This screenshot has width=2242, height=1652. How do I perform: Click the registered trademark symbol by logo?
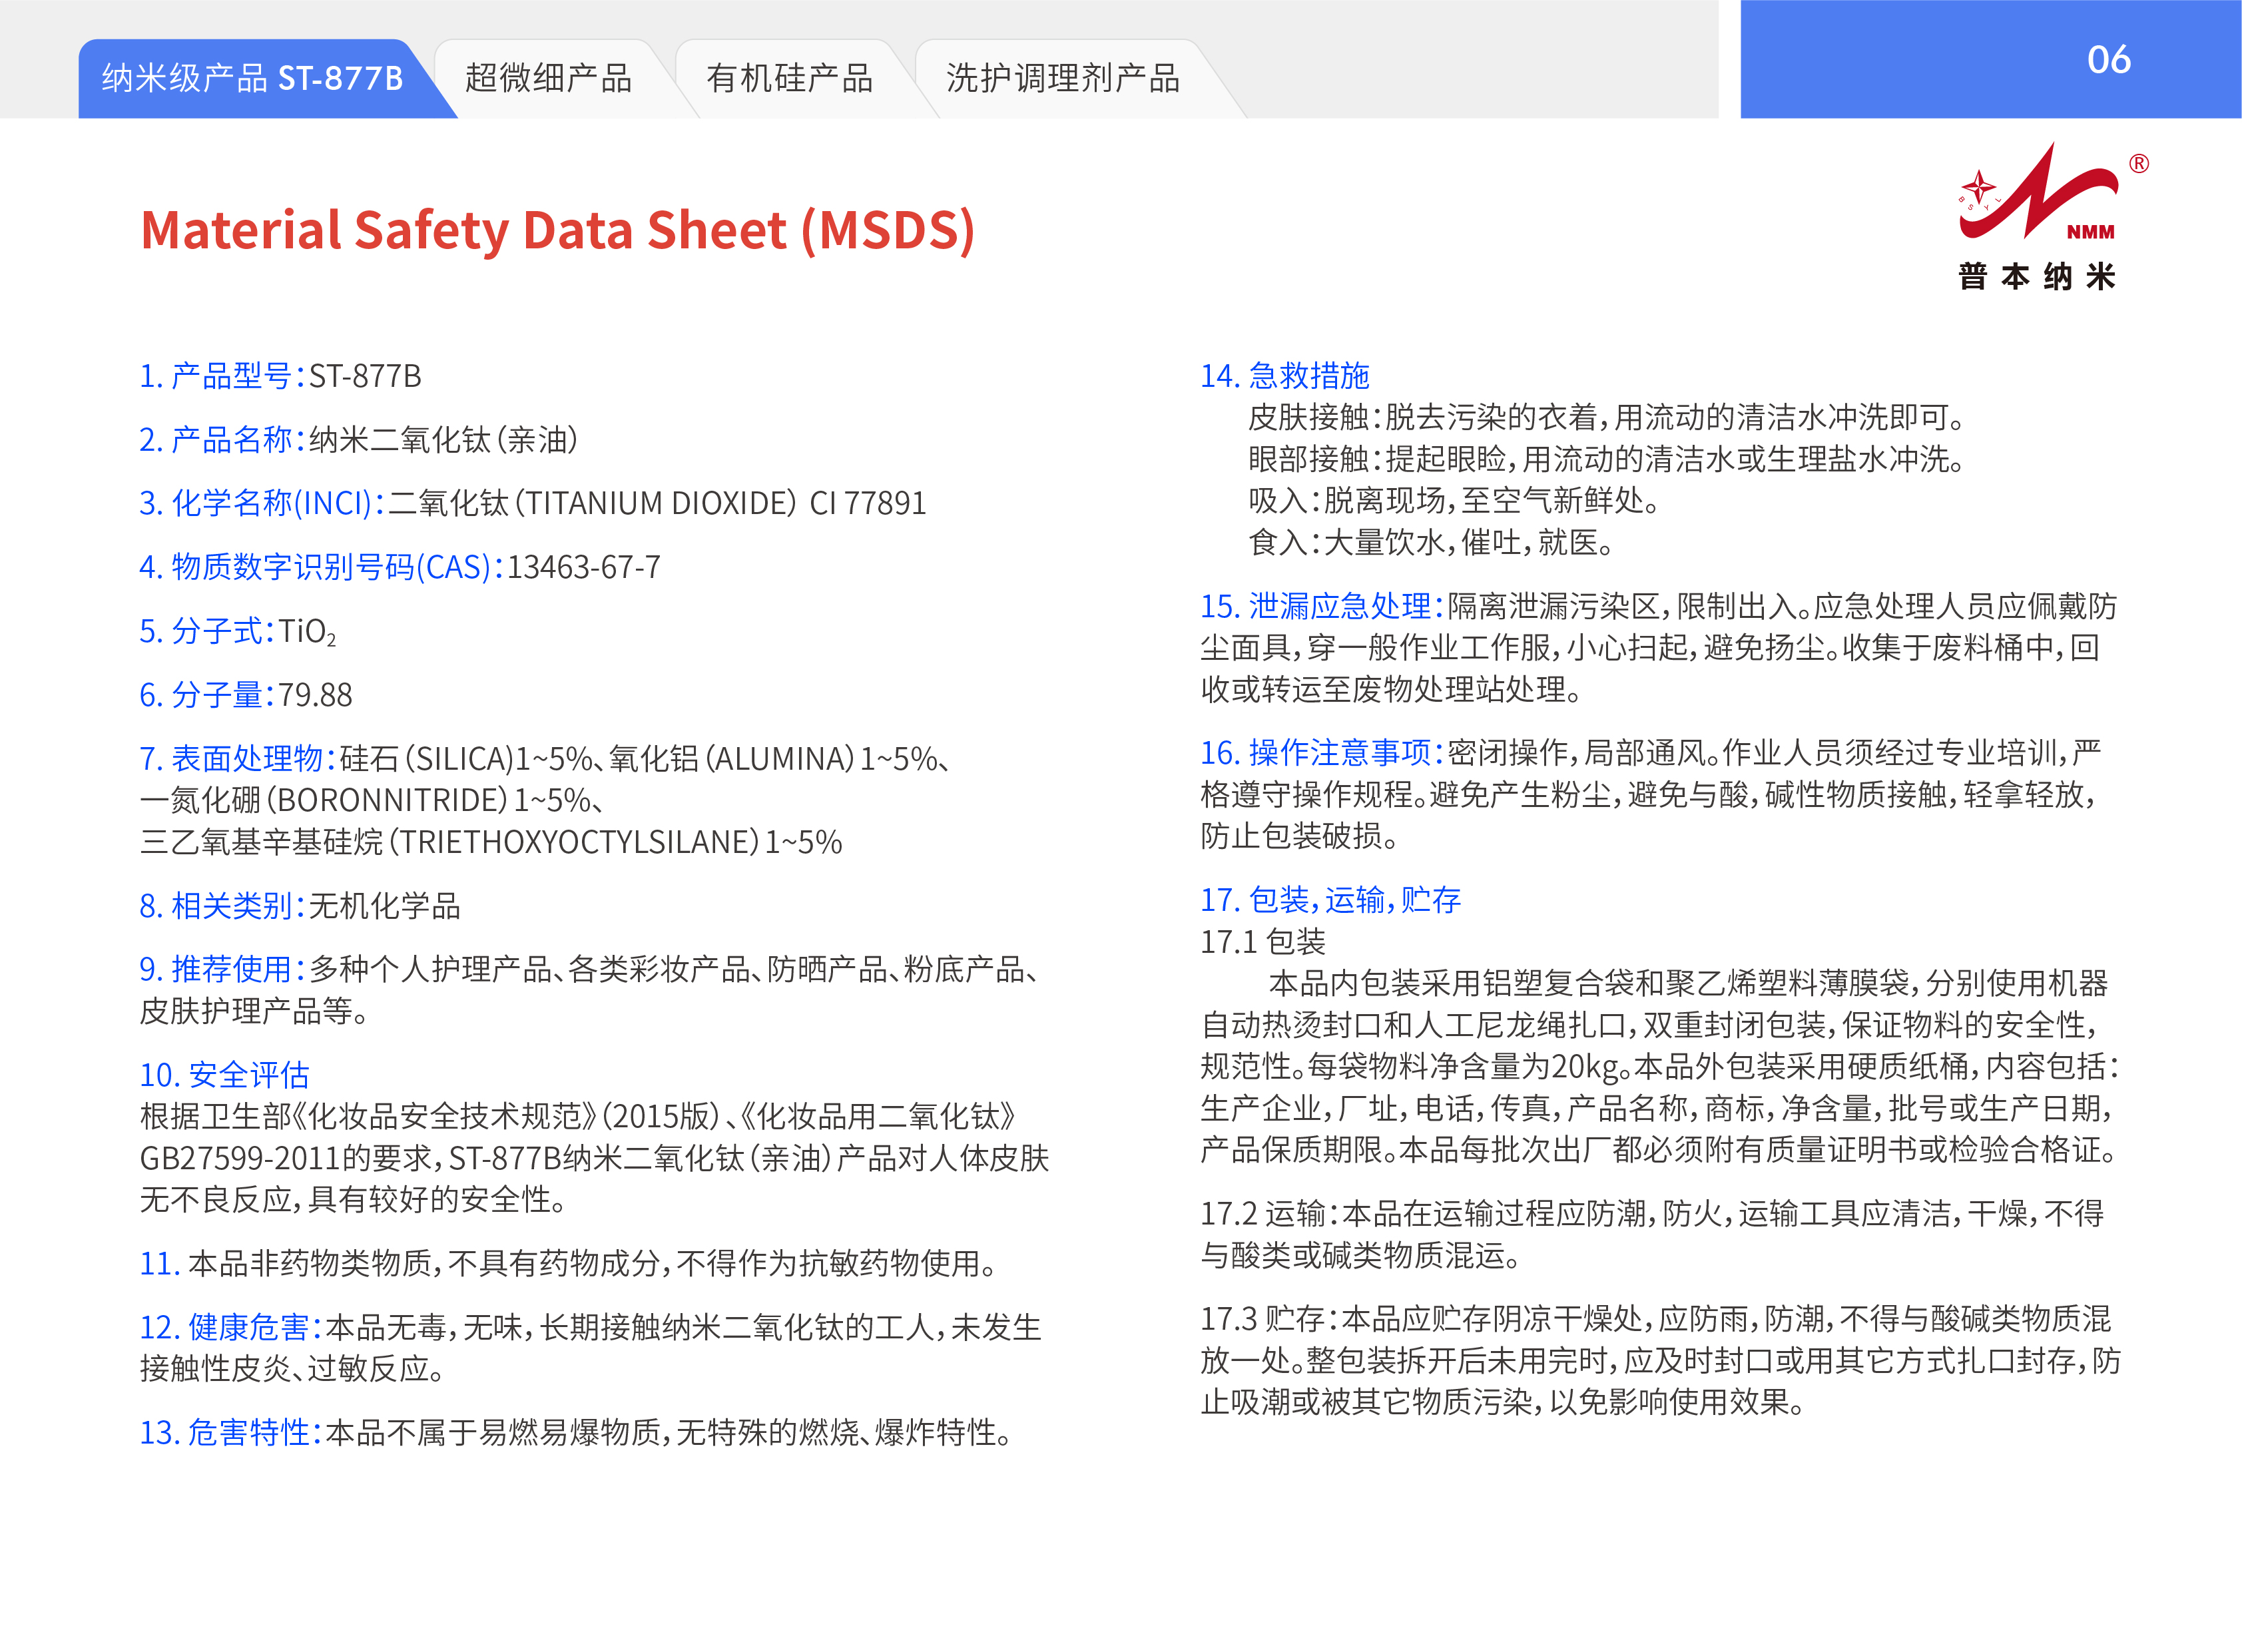pos(2138,163)
